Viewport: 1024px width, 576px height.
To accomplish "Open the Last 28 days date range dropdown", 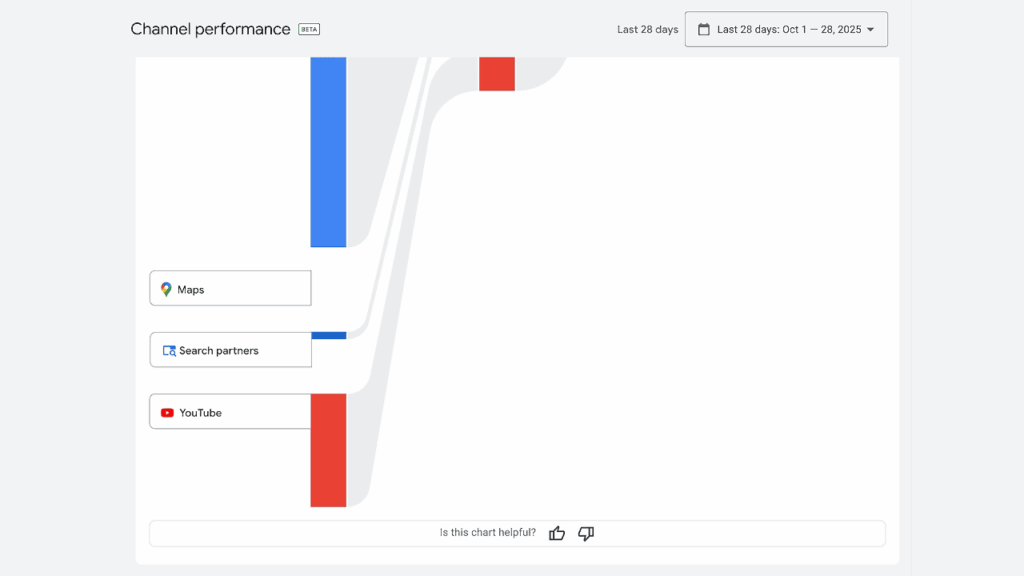I will click(786, 28).
